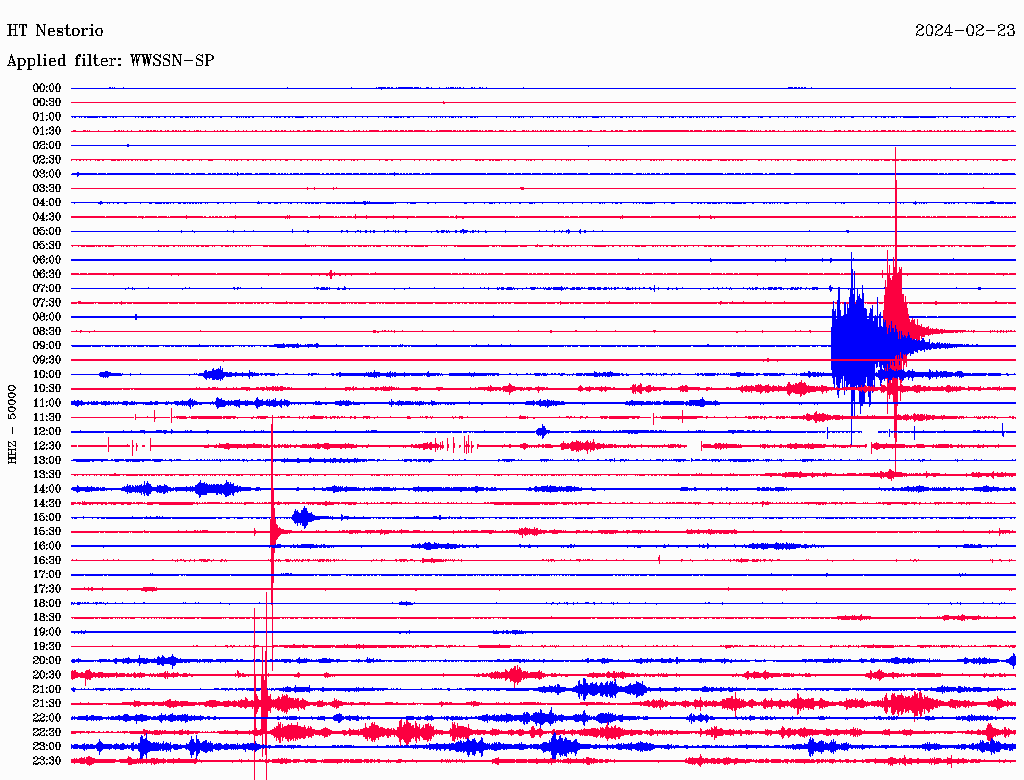The width and height of the screenshot is (1024, 780).
Task: Click the 21:00 time label
Action: point(47,689)
